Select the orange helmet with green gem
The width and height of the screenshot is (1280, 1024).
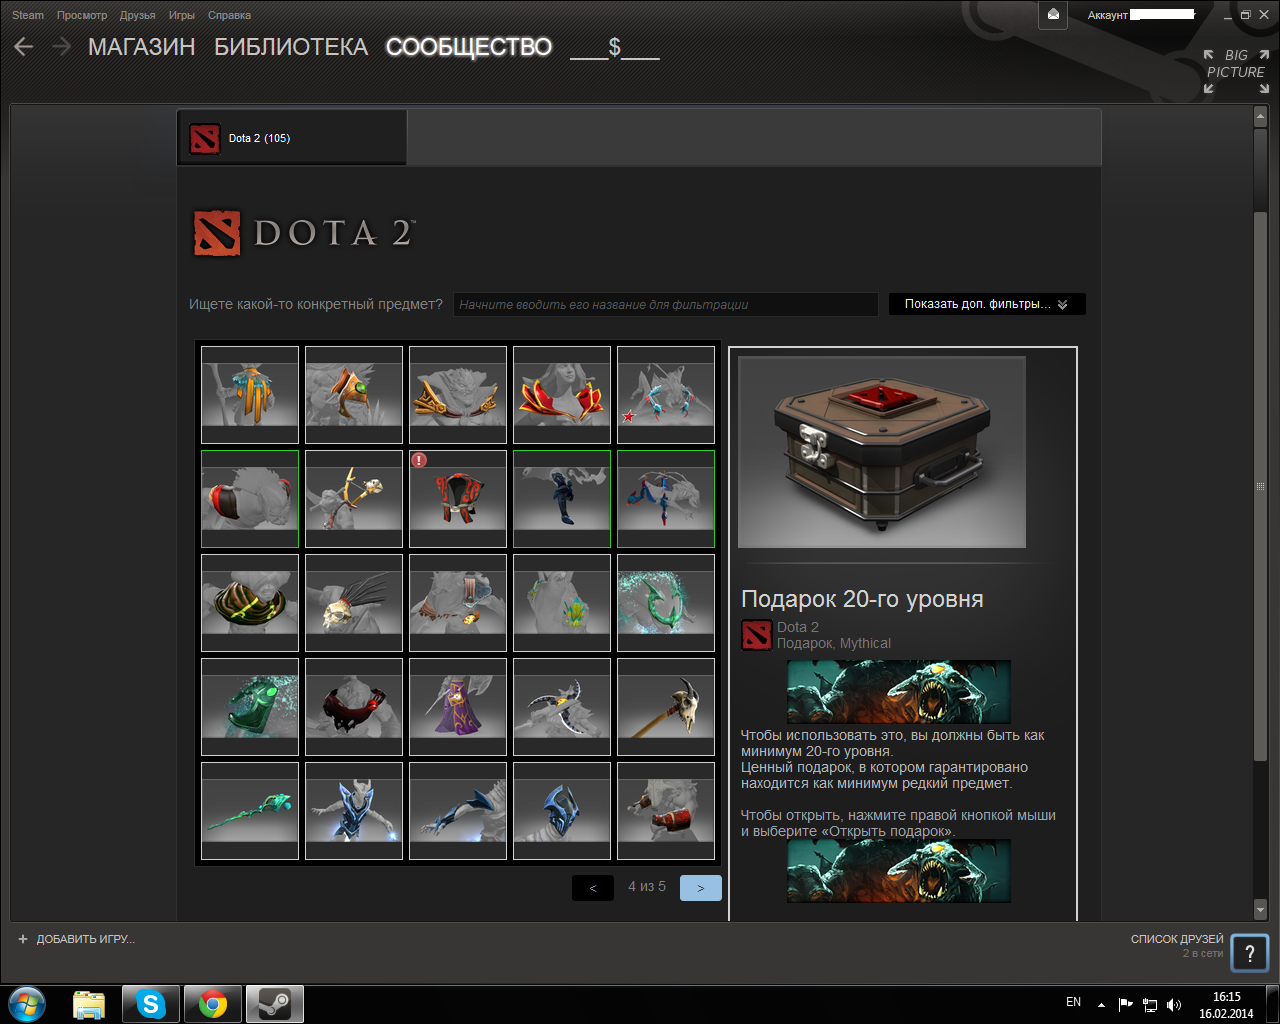click(354, 395)
